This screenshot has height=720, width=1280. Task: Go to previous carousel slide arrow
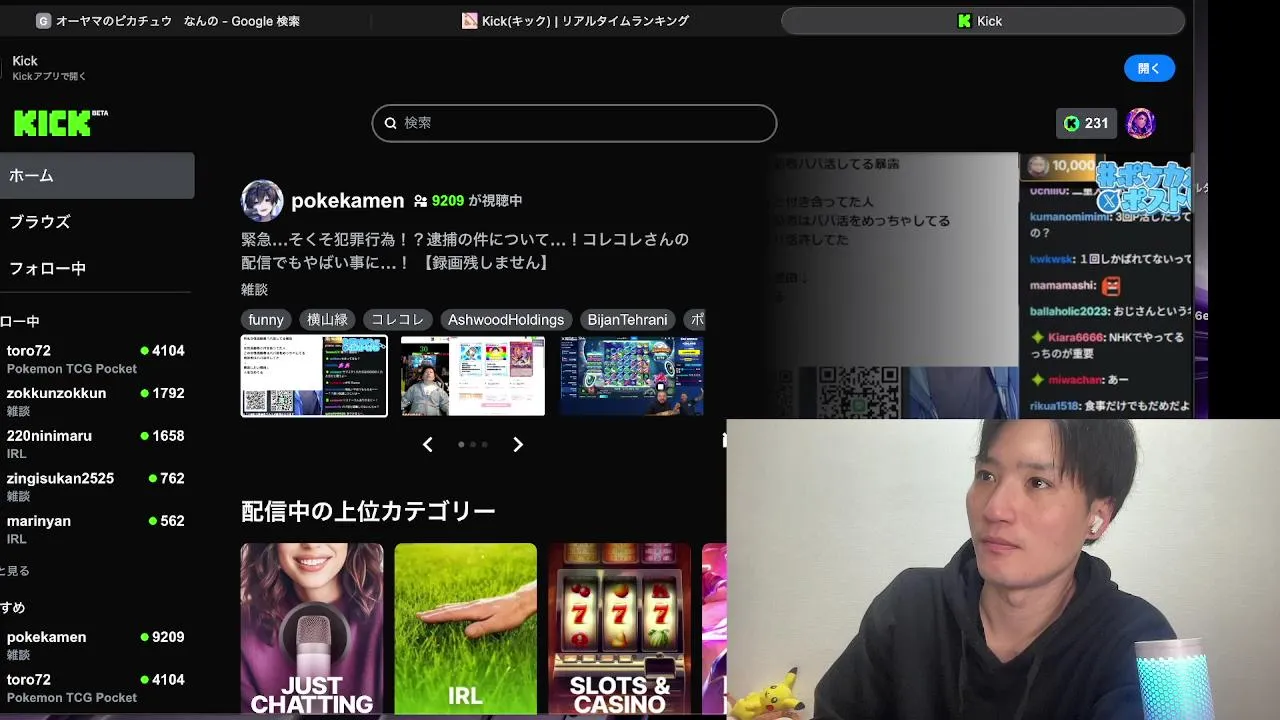428,445
